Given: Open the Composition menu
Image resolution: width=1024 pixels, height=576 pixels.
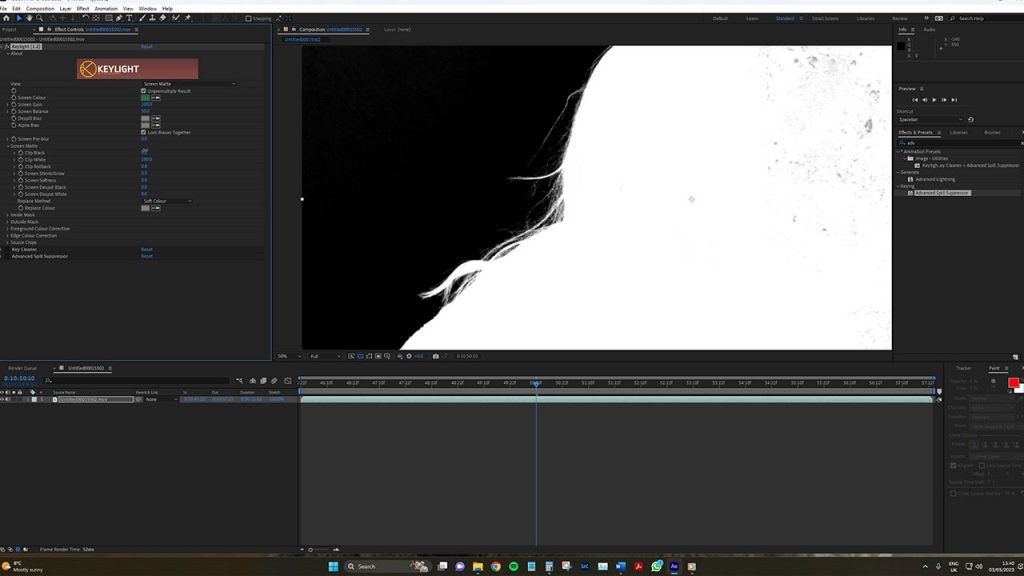Looking at the screenshot, I should [x=40, y=8].
